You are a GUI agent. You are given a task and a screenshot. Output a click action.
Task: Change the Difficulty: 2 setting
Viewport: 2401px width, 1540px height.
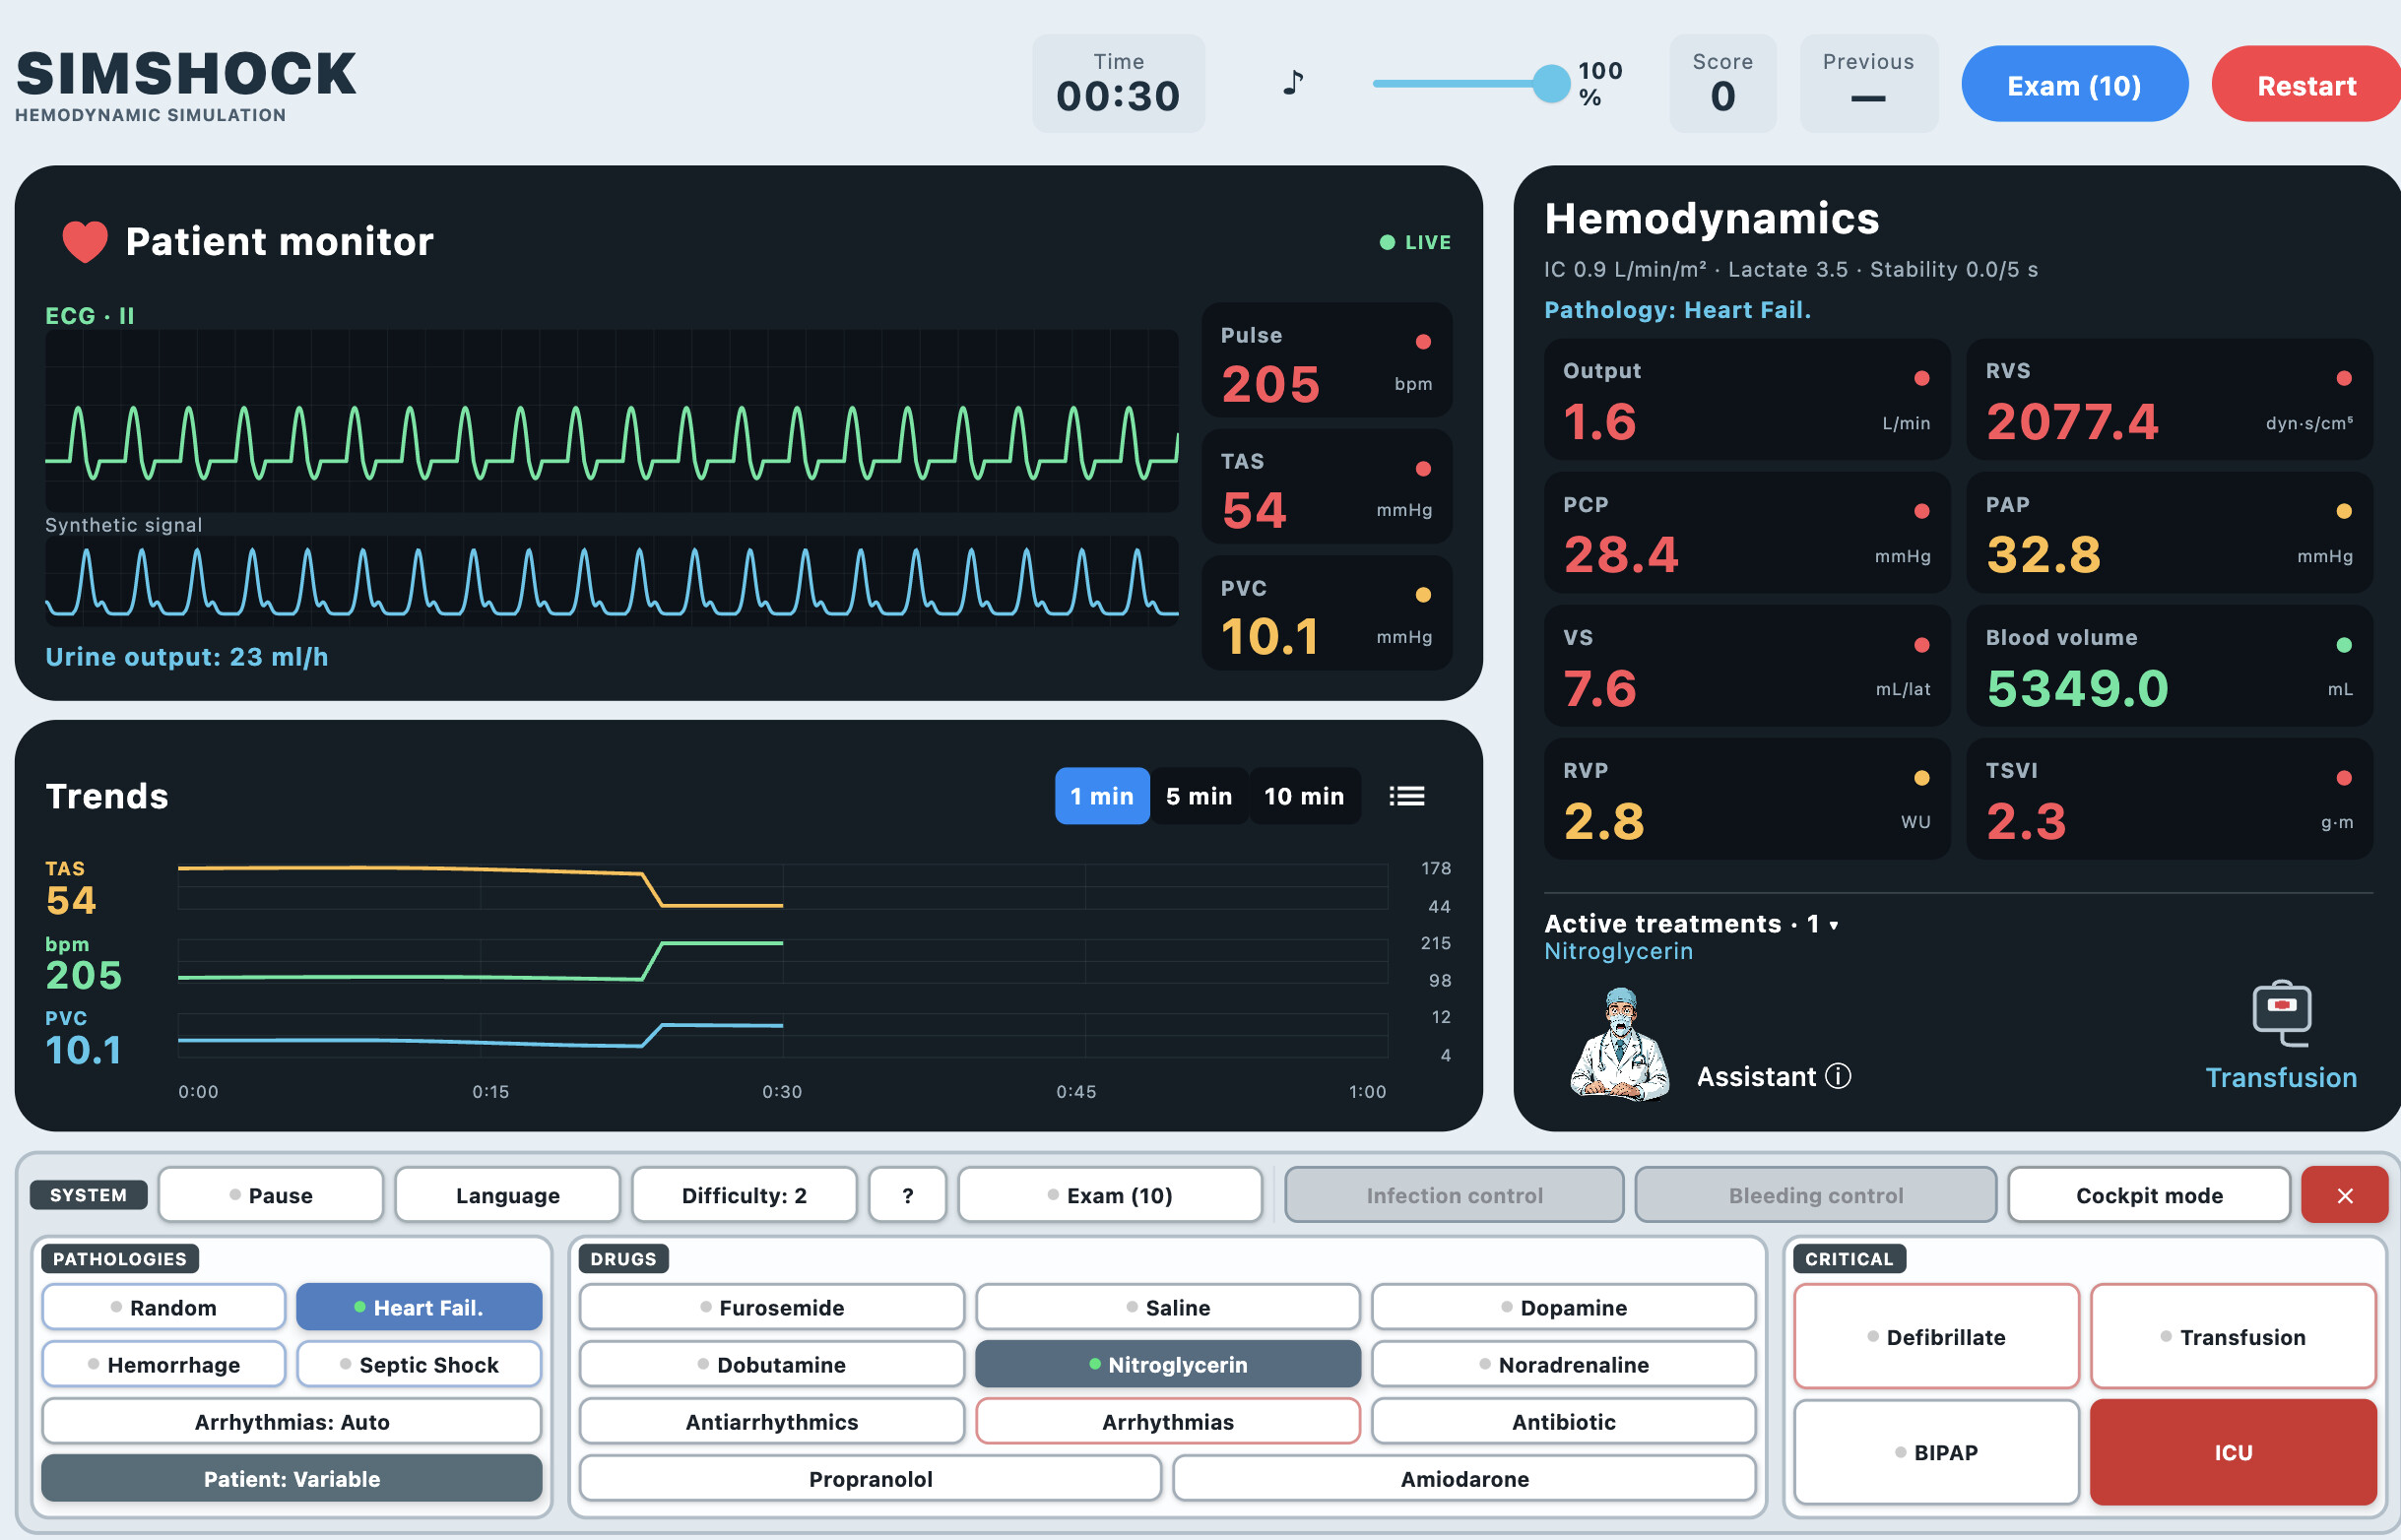pos(745,1196)
